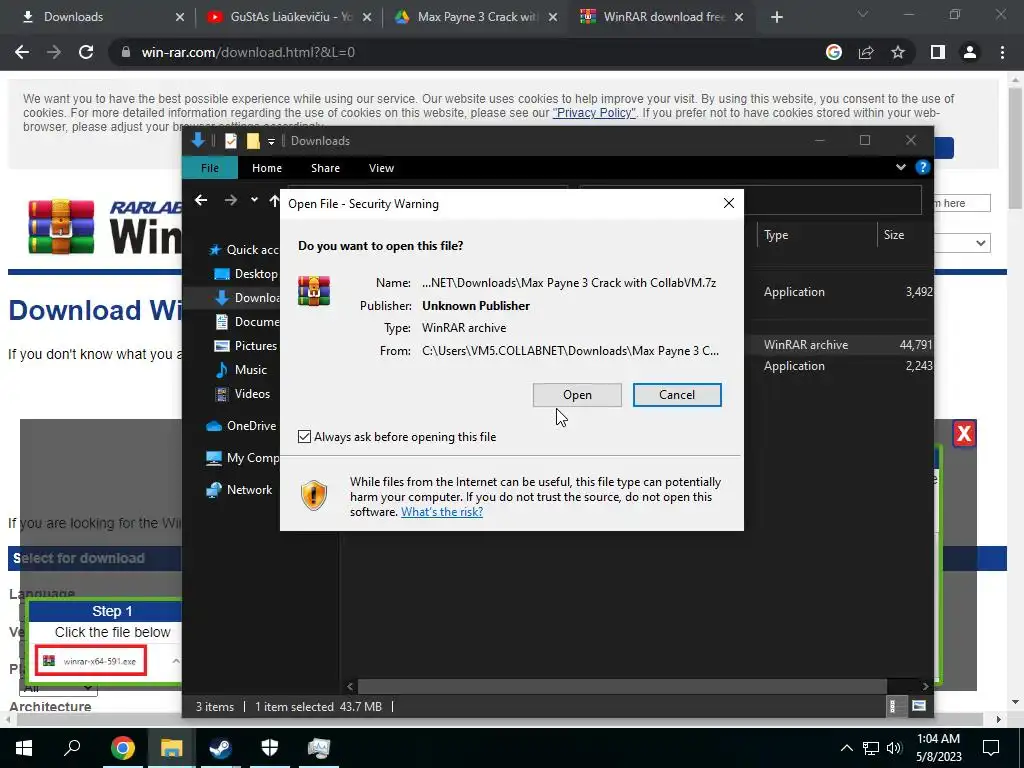Select Network in explorer sidebar
The height and width of the screenshot is (768, 1024).
[239, 490]
